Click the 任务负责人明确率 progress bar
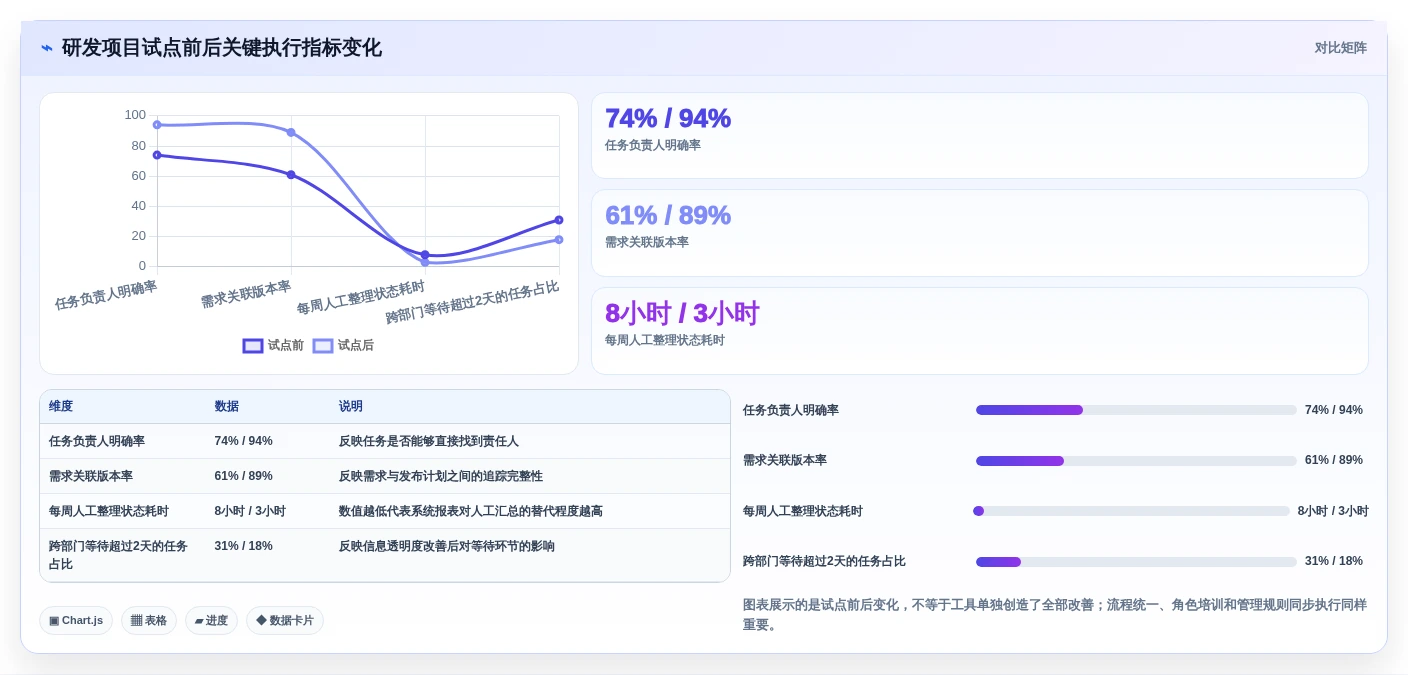Image resolution: width=1408 pixels, height=675 pixels. click(x=1136, y=410)
